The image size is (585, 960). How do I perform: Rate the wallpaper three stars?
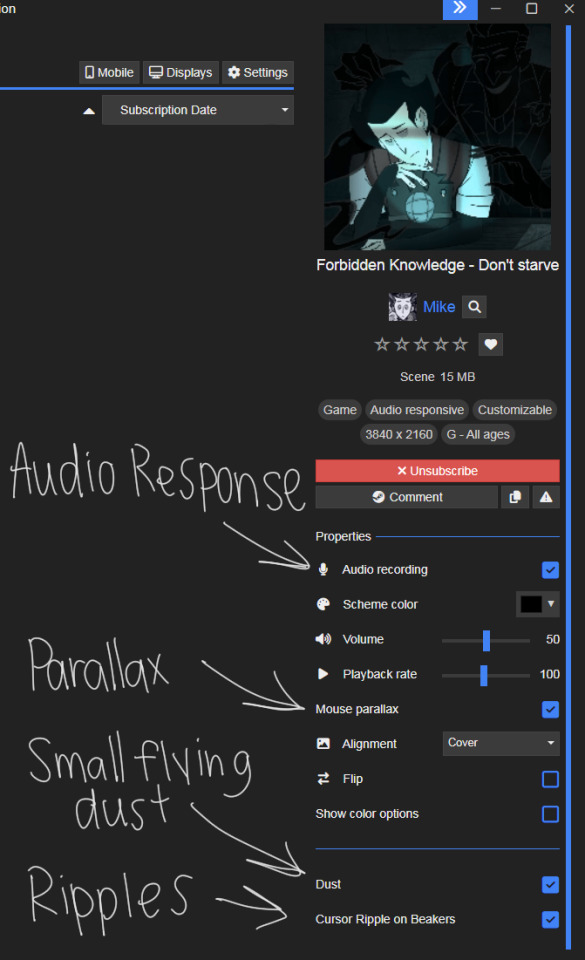421,344
